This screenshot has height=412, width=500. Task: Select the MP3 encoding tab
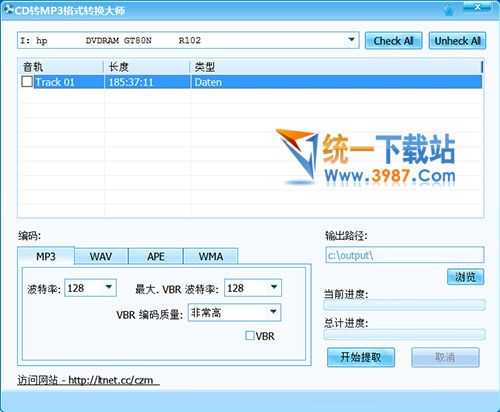pos(46,256)
